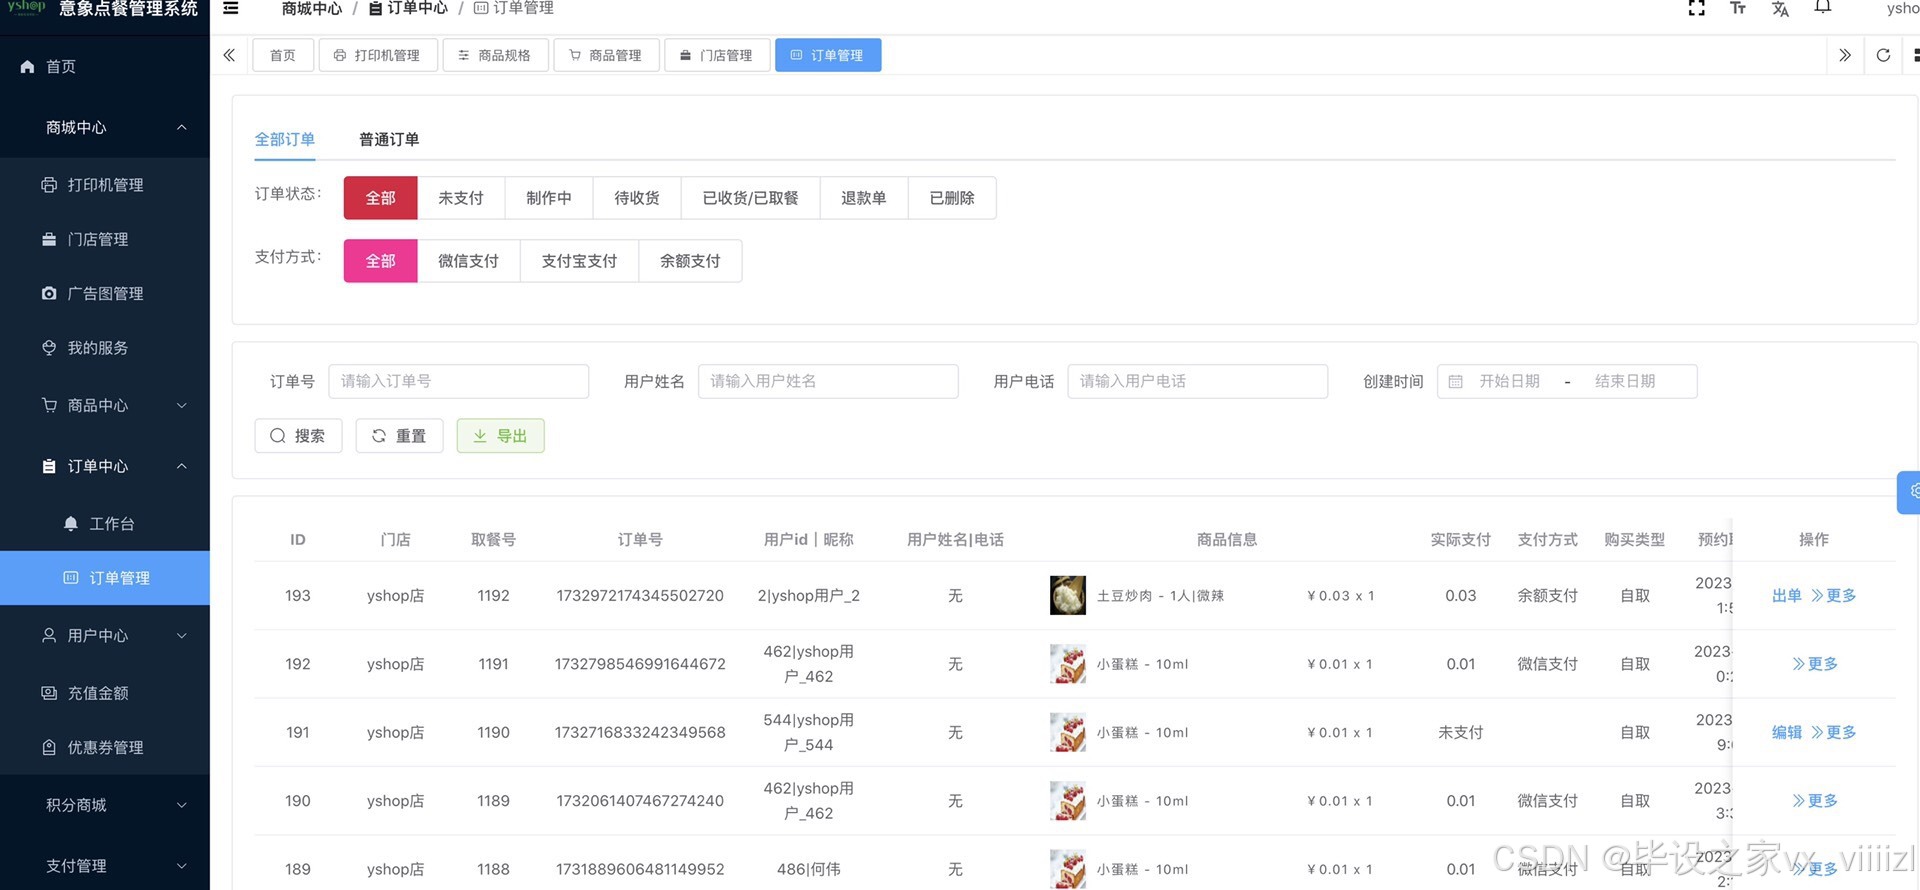The height and width of the screenshot is (890, 1920).
Task: Click the refresh page icon
Action: pyautogui.click(x=1883, y=55)
